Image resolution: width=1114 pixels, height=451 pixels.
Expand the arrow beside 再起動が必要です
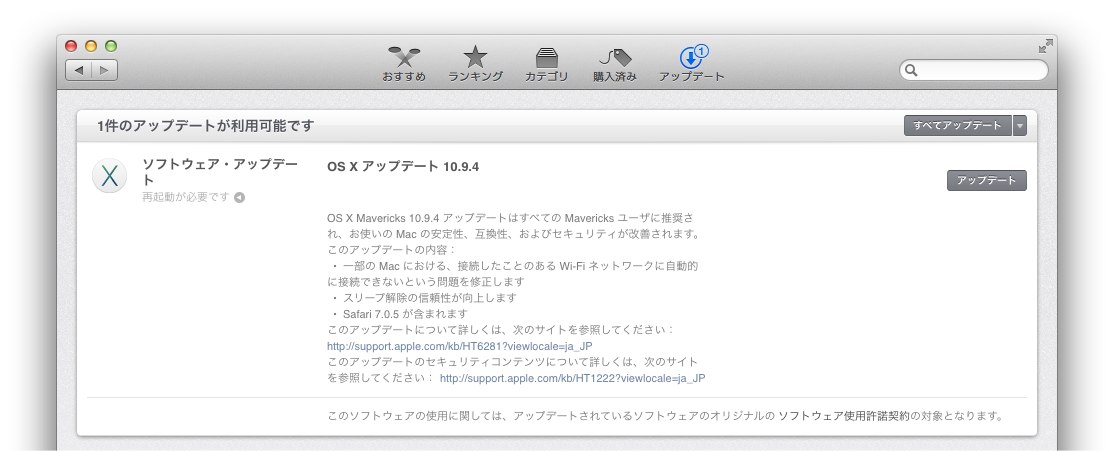point(239,197)
